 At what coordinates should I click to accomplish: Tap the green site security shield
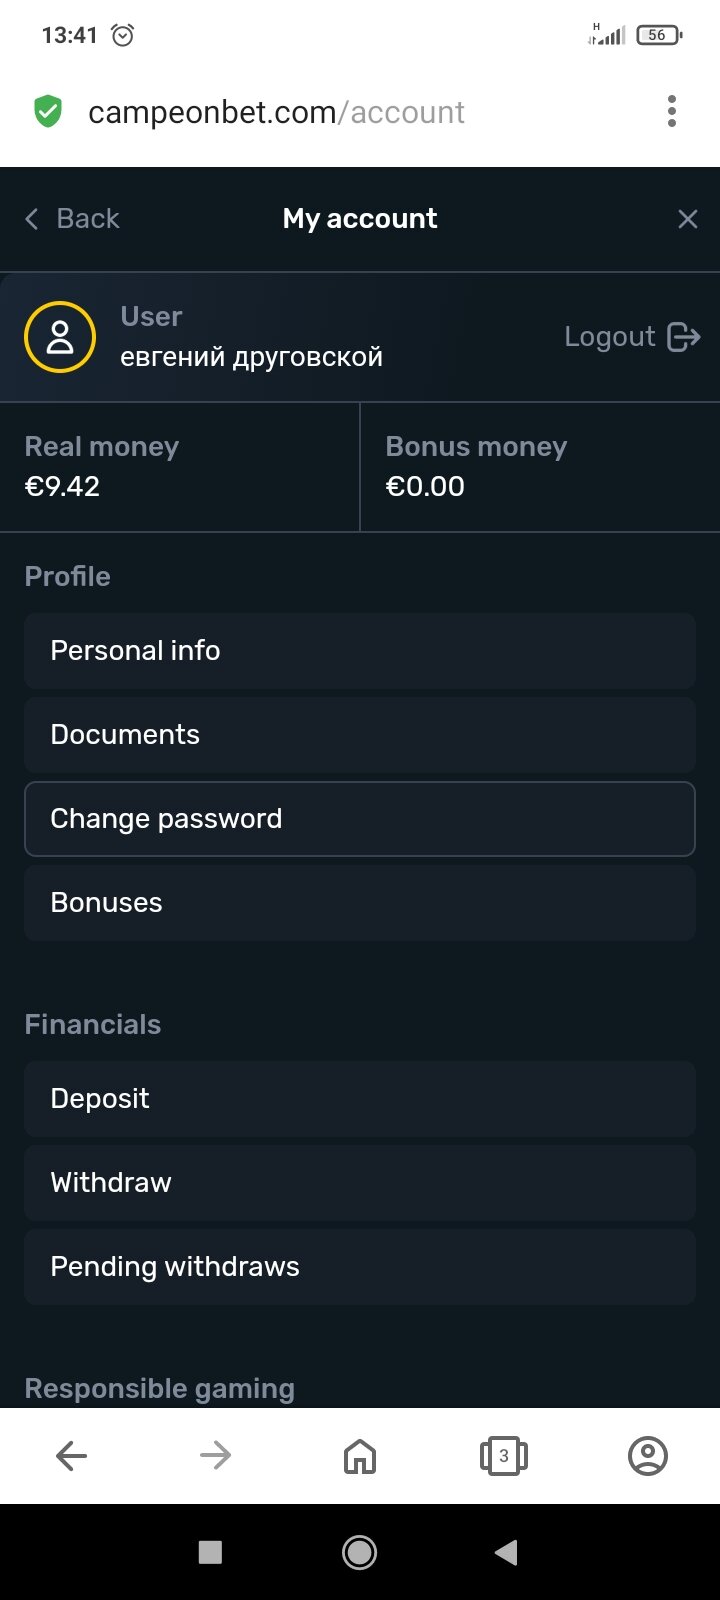[47, 111]
